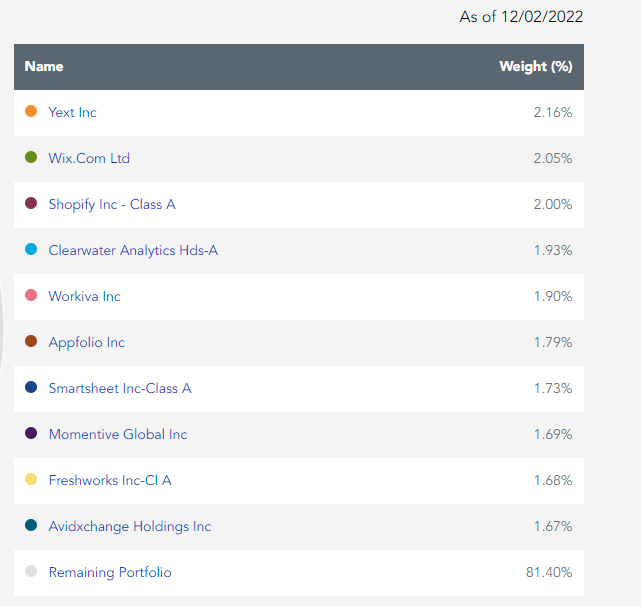Select Smartsheet Inc-Class A link

tap(120, 388)
